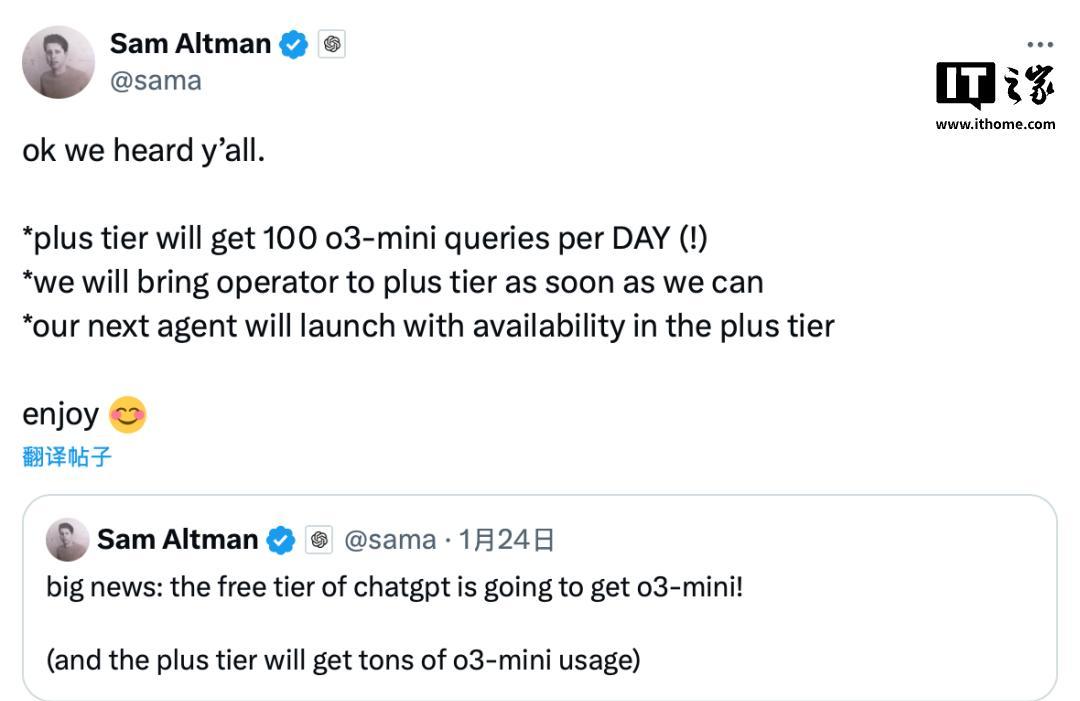The image size is (1080, 701).
Task: Click the IT之家 logo watermark
Action: tap(995, 85)
